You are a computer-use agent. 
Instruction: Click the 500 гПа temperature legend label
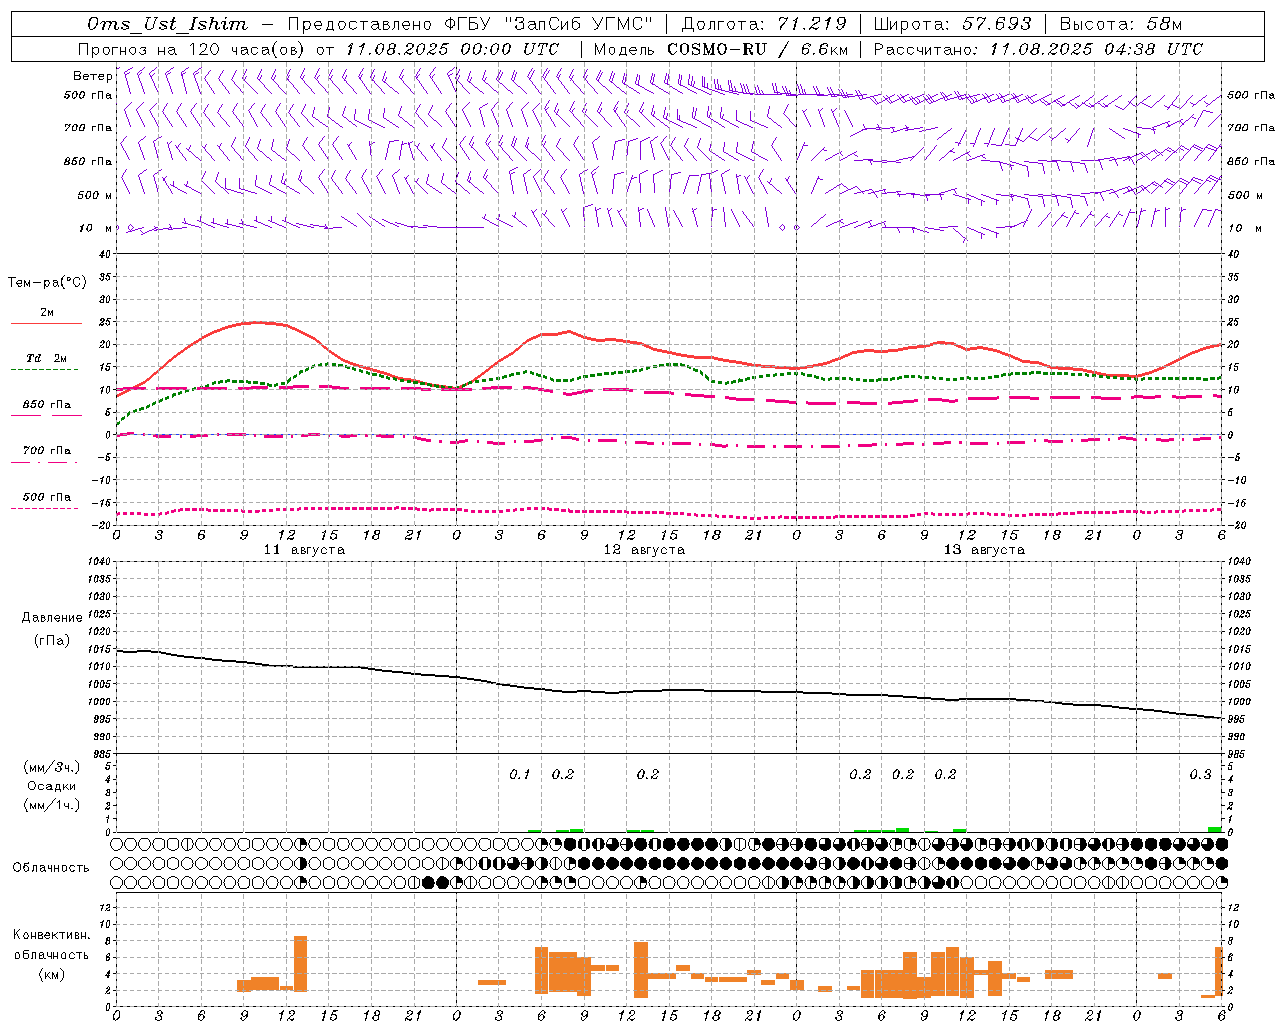pos(46,497)
